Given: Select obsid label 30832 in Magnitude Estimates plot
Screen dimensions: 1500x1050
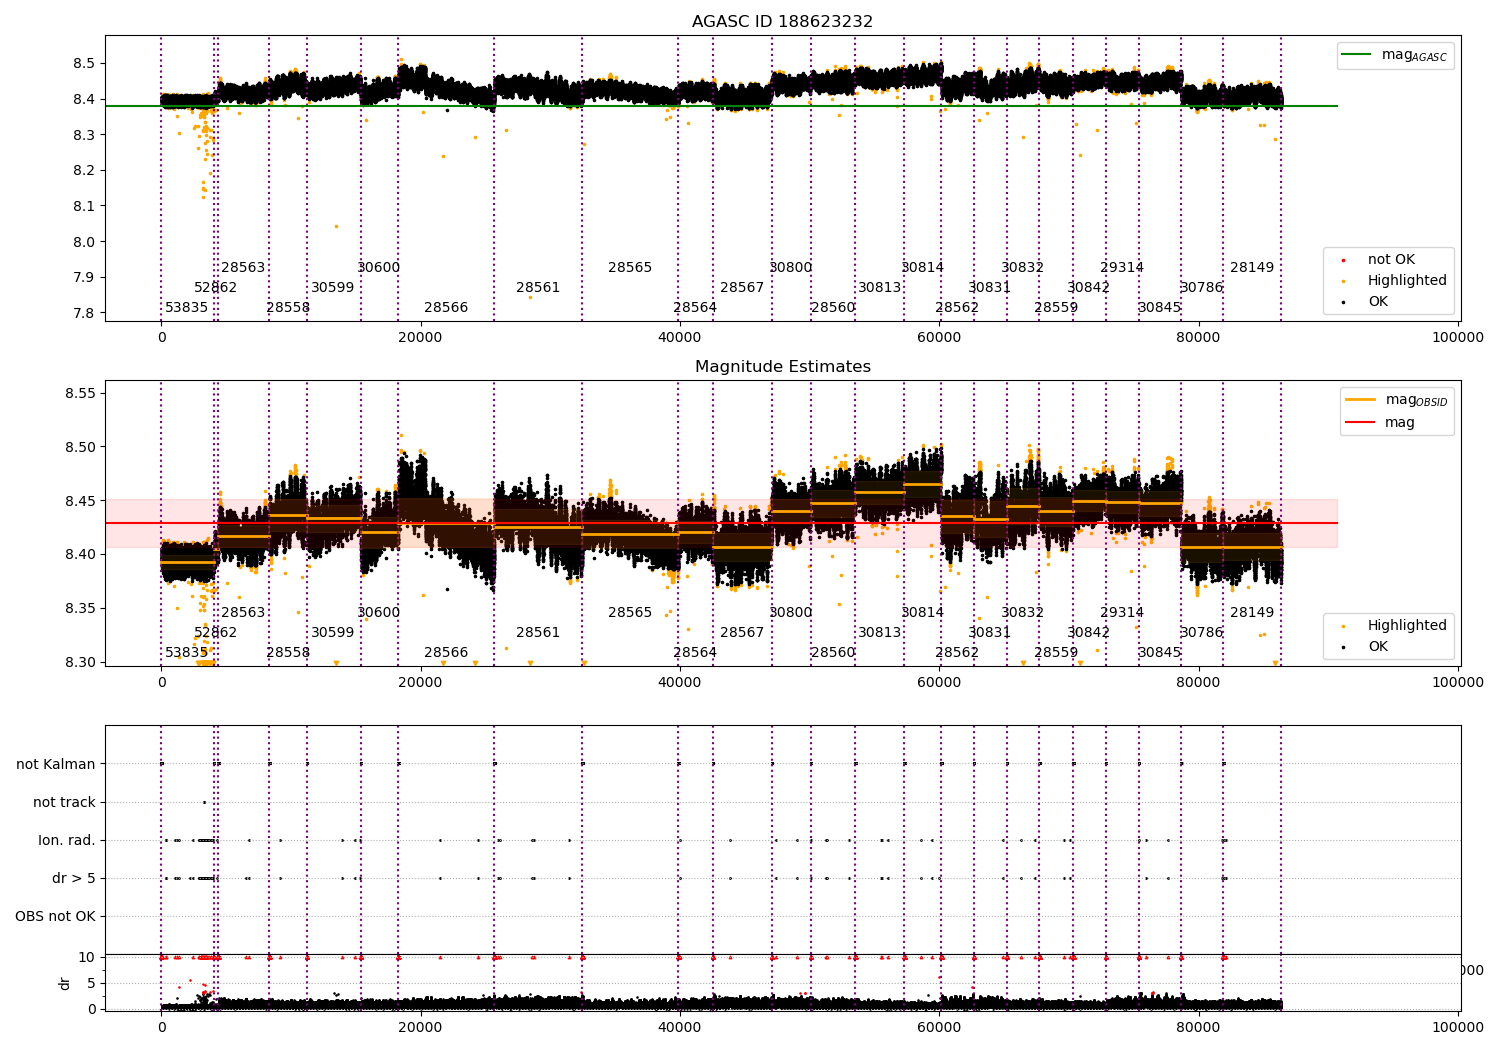Looking at the screenshot, I should tap(1023, 613).
